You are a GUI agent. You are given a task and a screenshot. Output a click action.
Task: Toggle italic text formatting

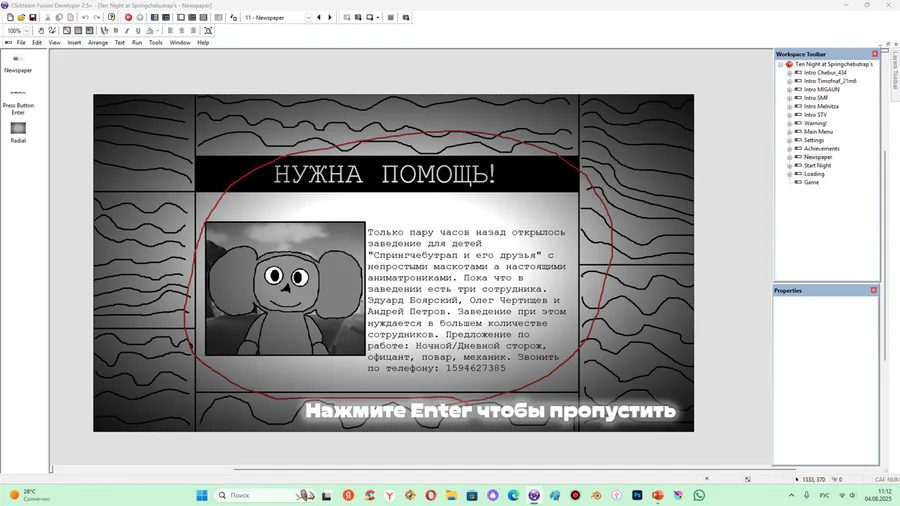coord(127,30)
